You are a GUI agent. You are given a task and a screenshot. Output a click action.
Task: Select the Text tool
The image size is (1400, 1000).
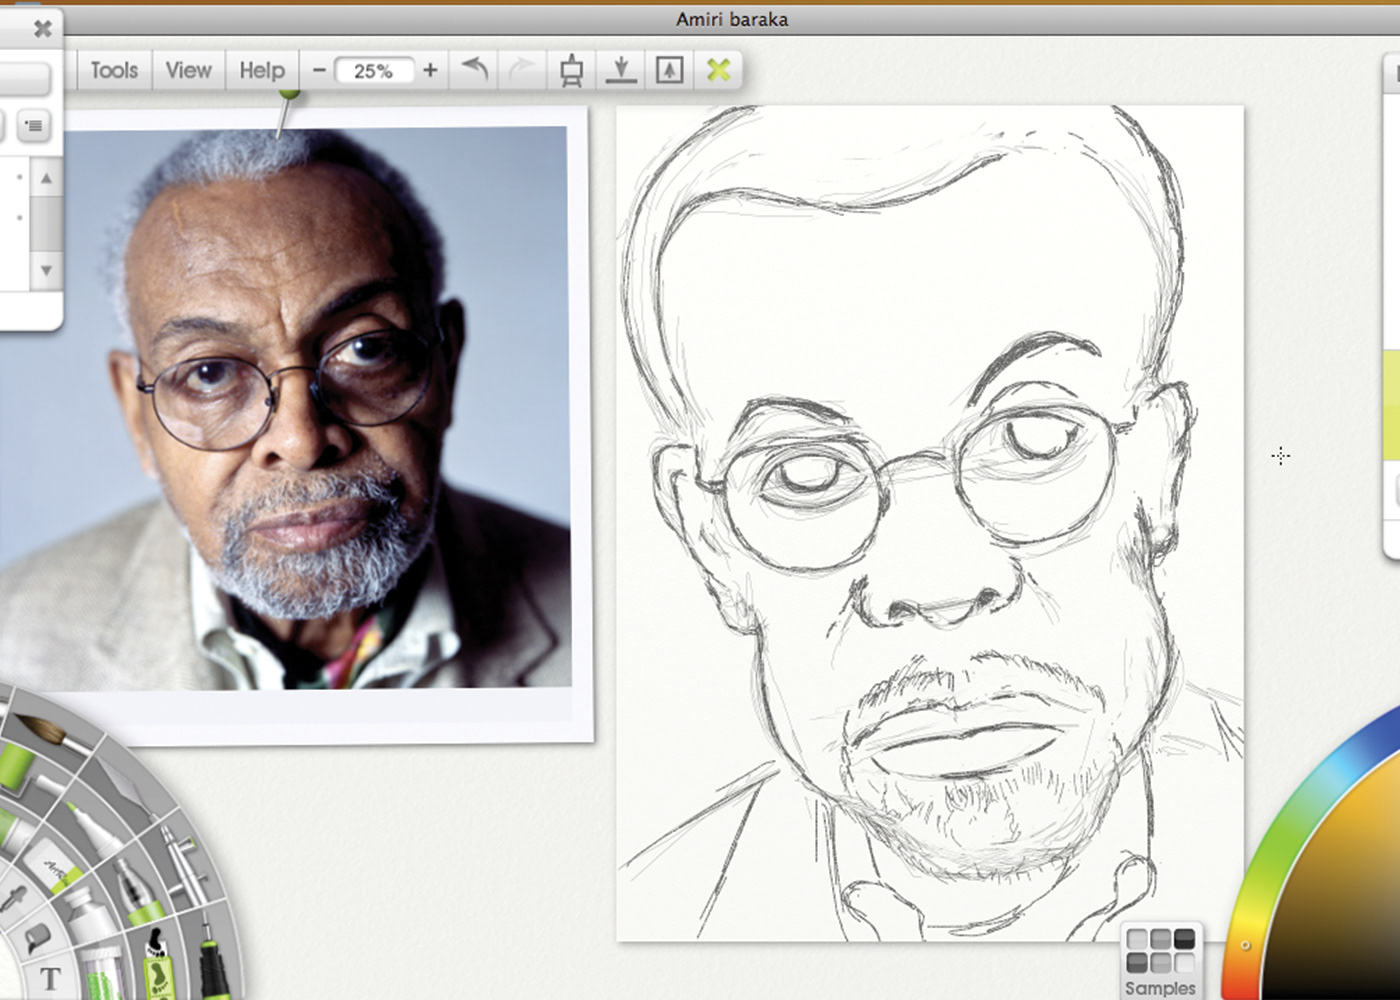51,978
